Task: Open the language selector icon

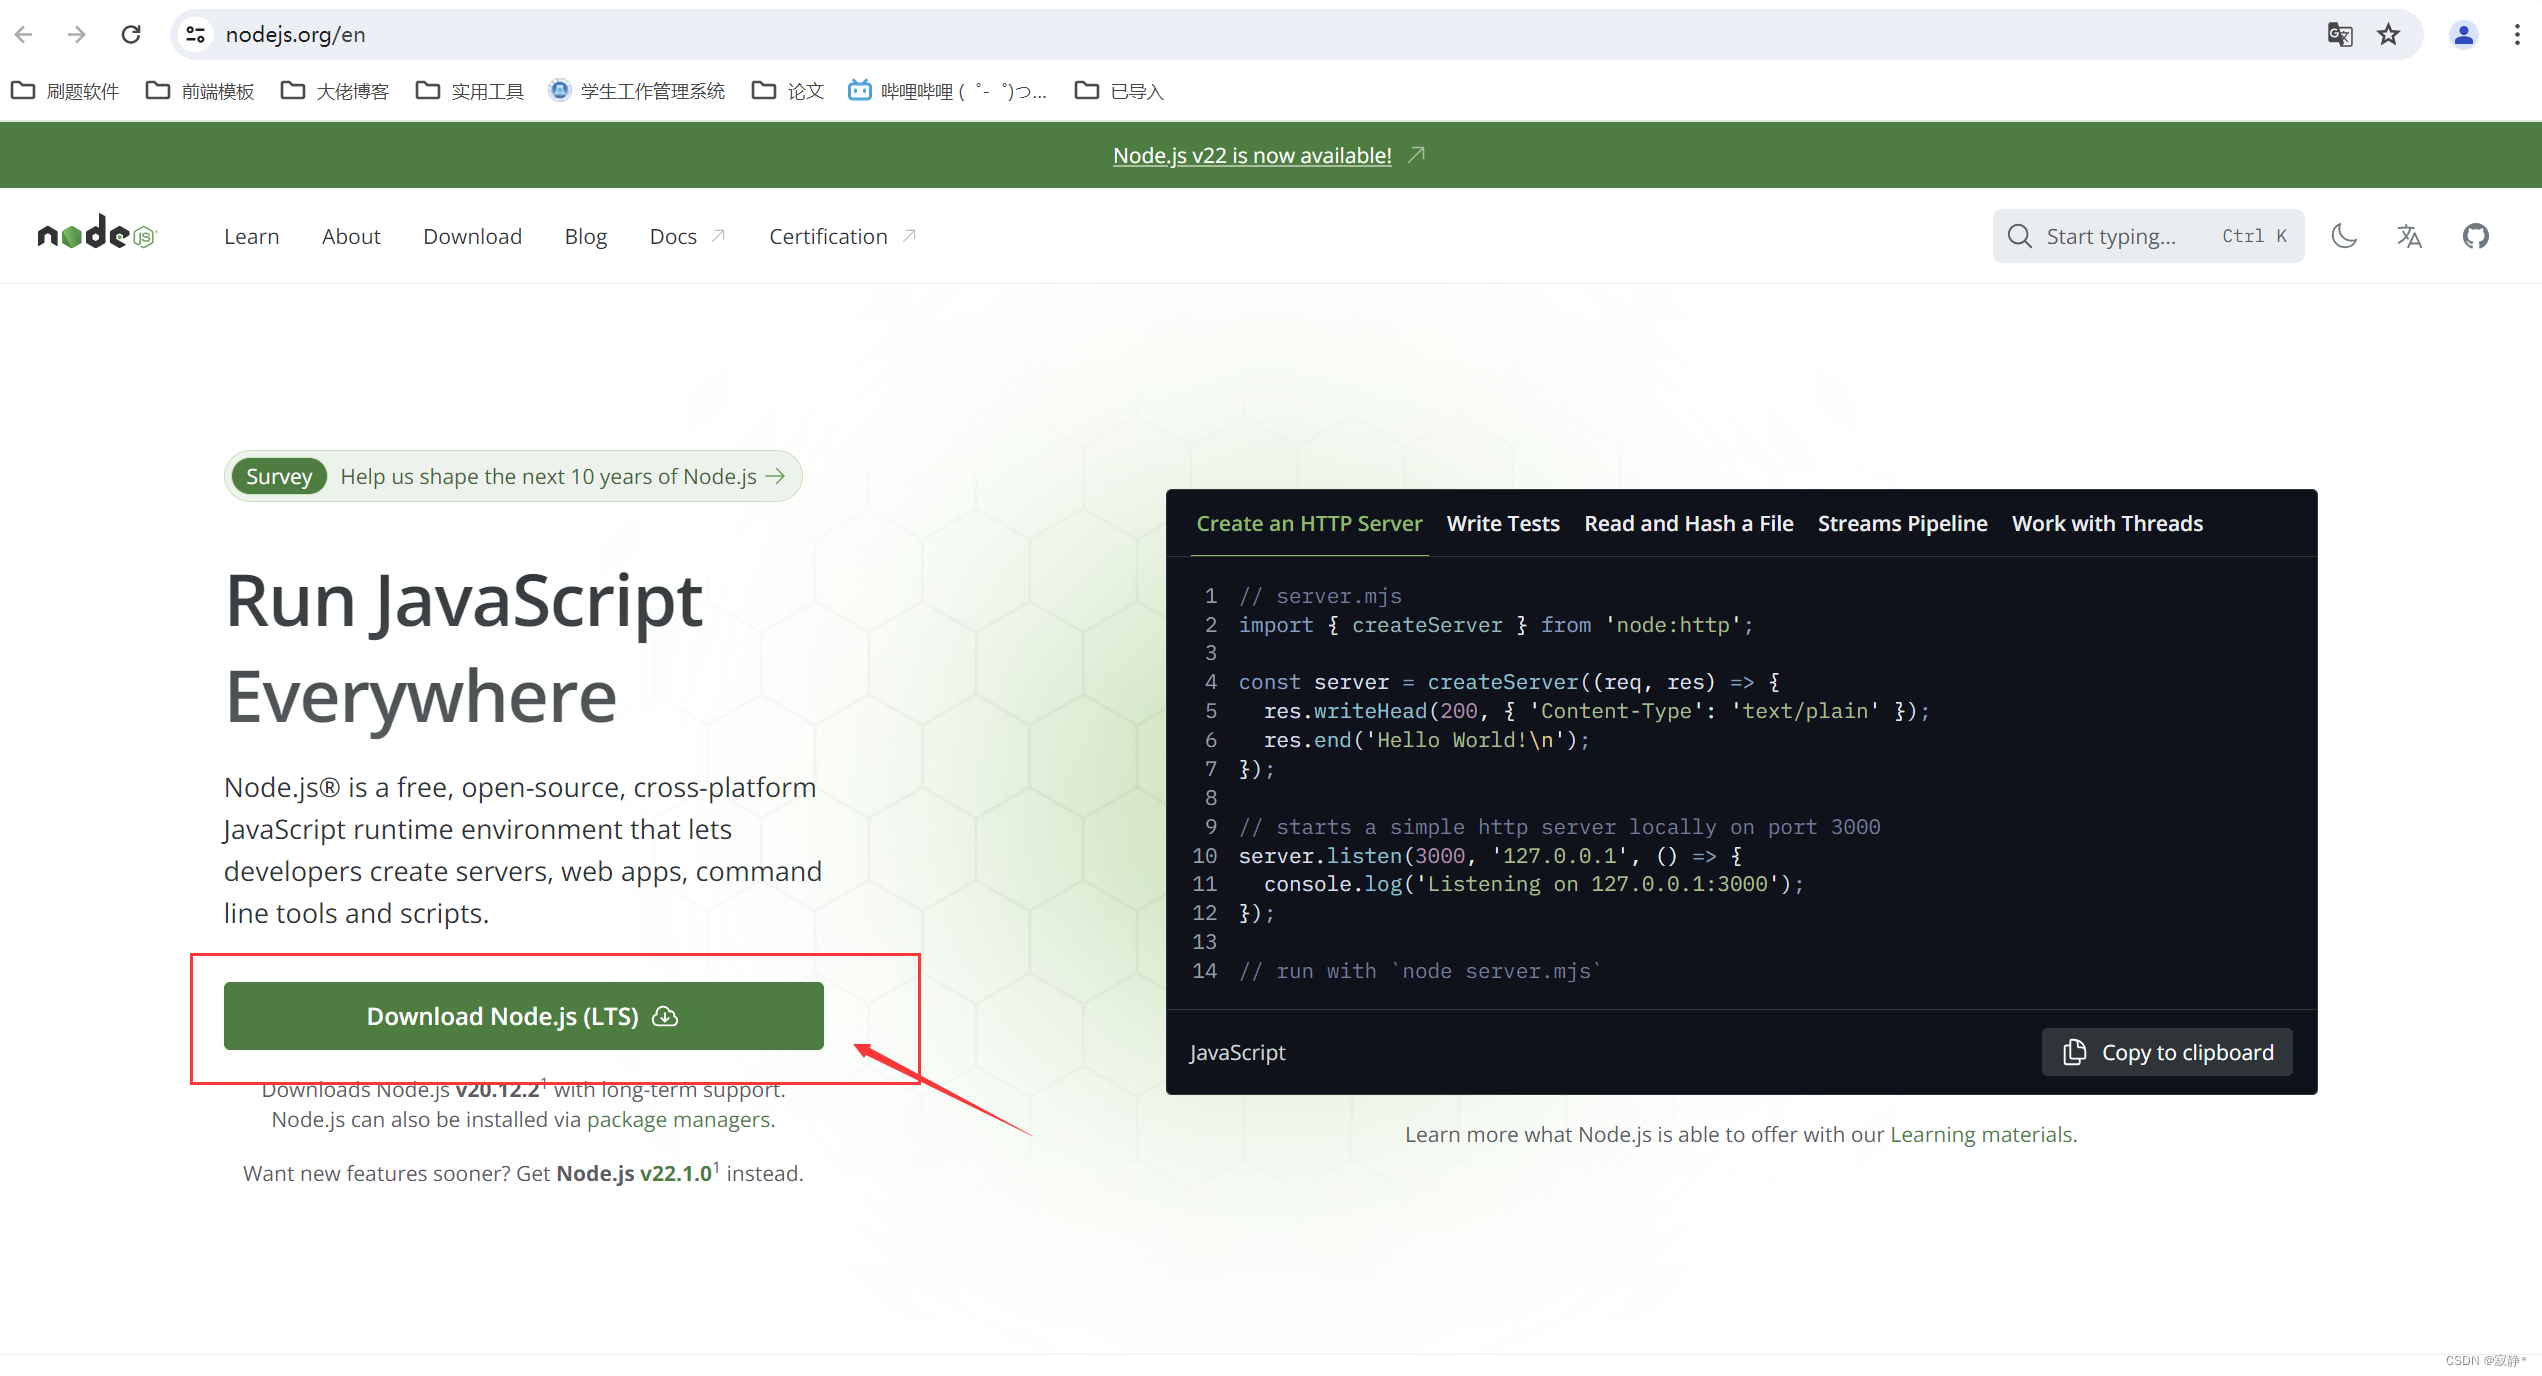Action: click(2409, 236)
